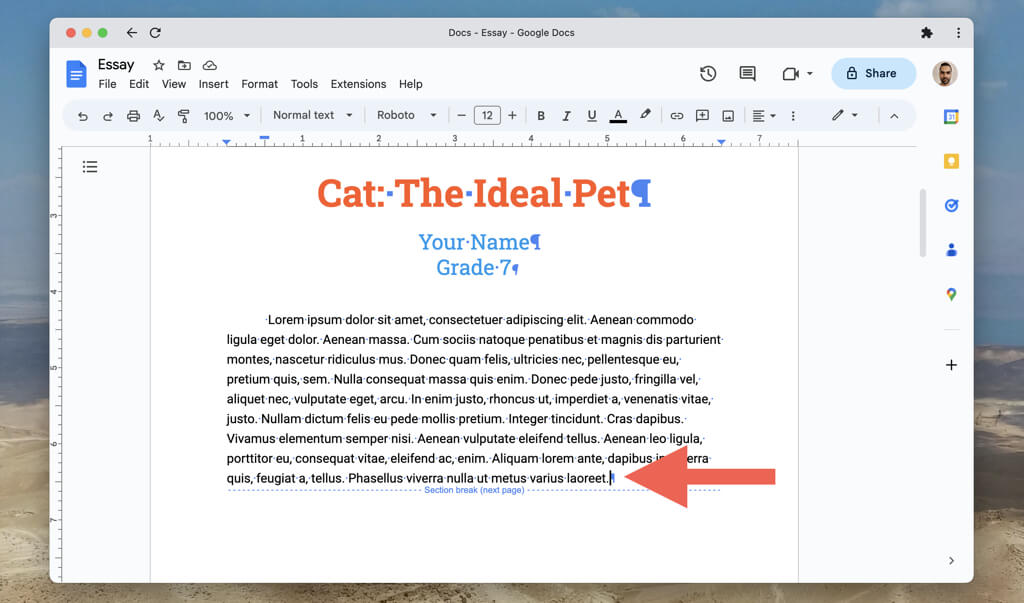
Task: Toggle italic formatting
Action: (x=566, y=116)
